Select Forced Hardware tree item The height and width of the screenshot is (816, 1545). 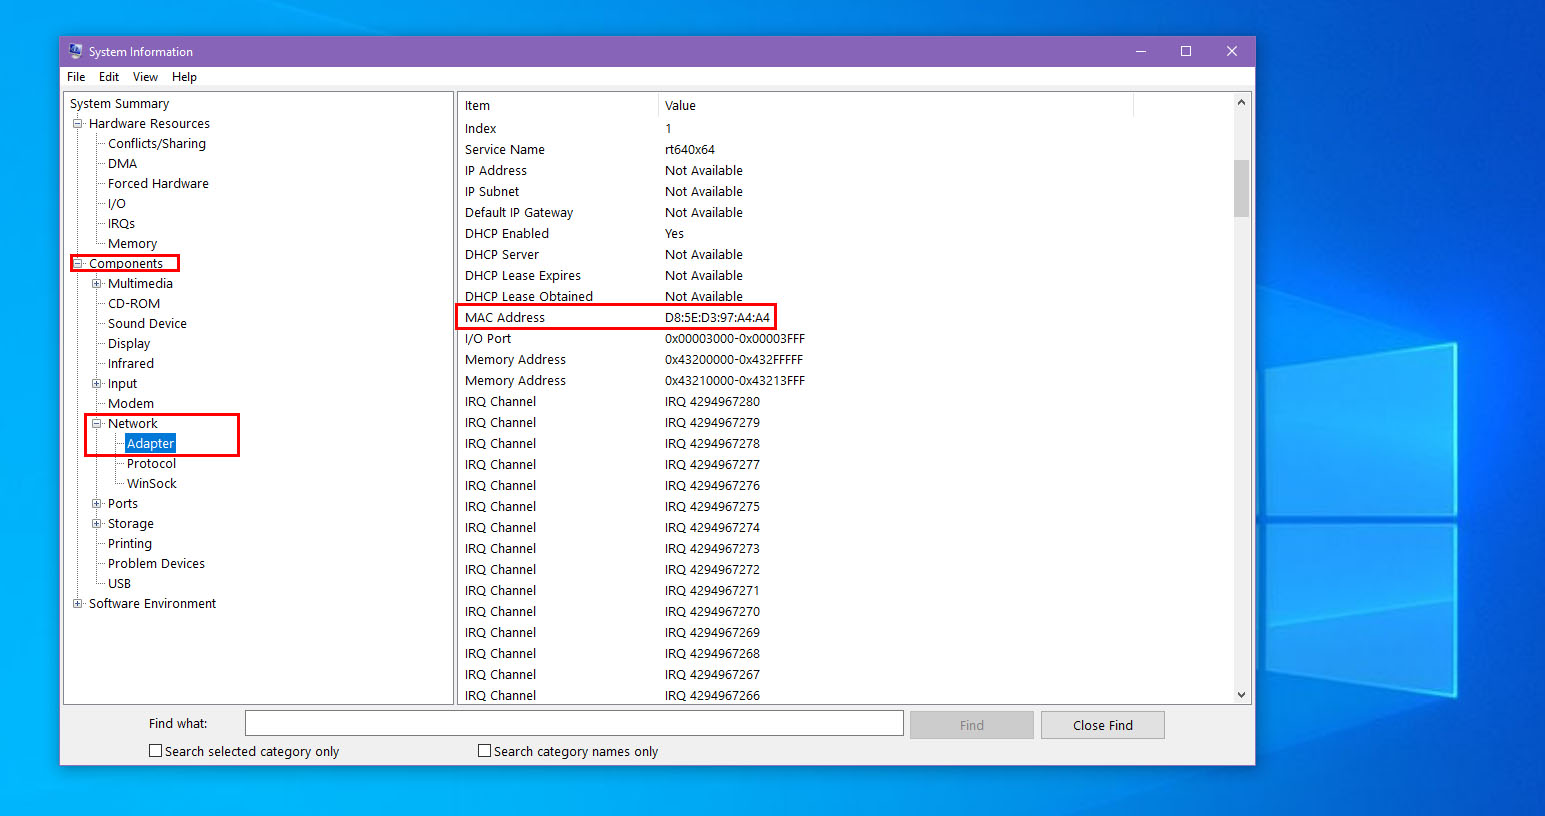coord(158,184)
